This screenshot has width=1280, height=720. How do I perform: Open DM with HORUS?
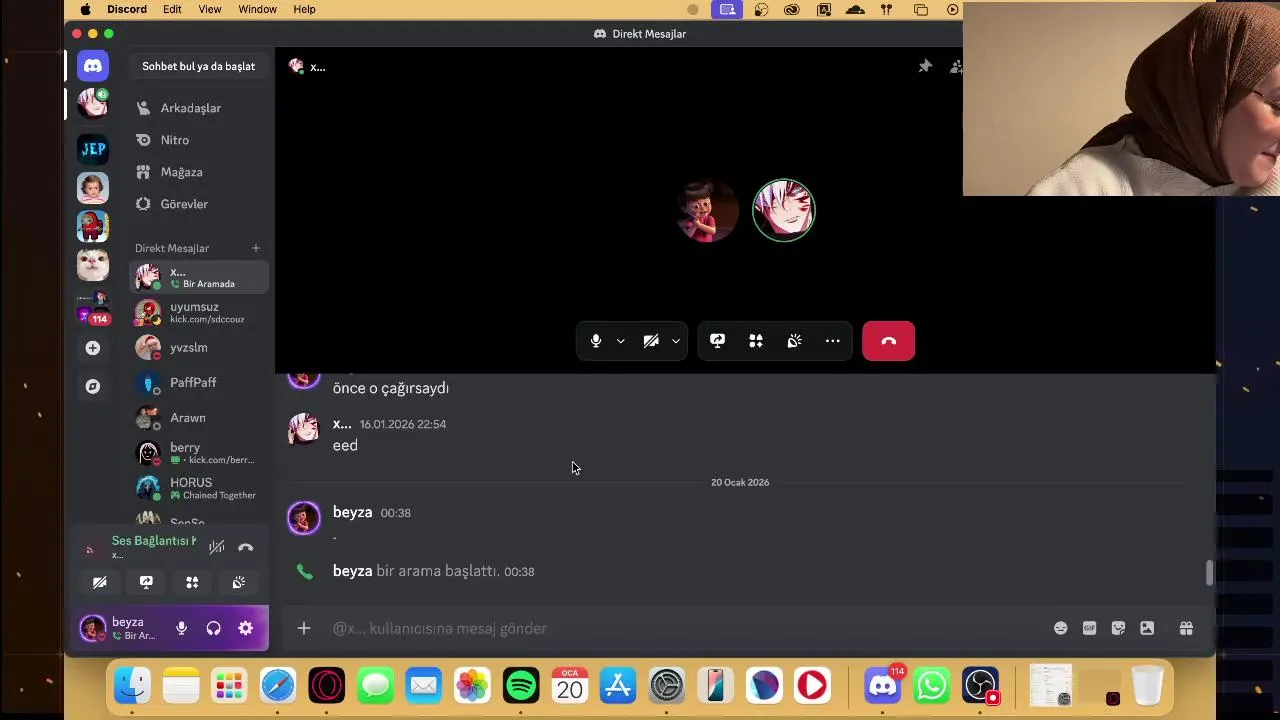point(199,488)
